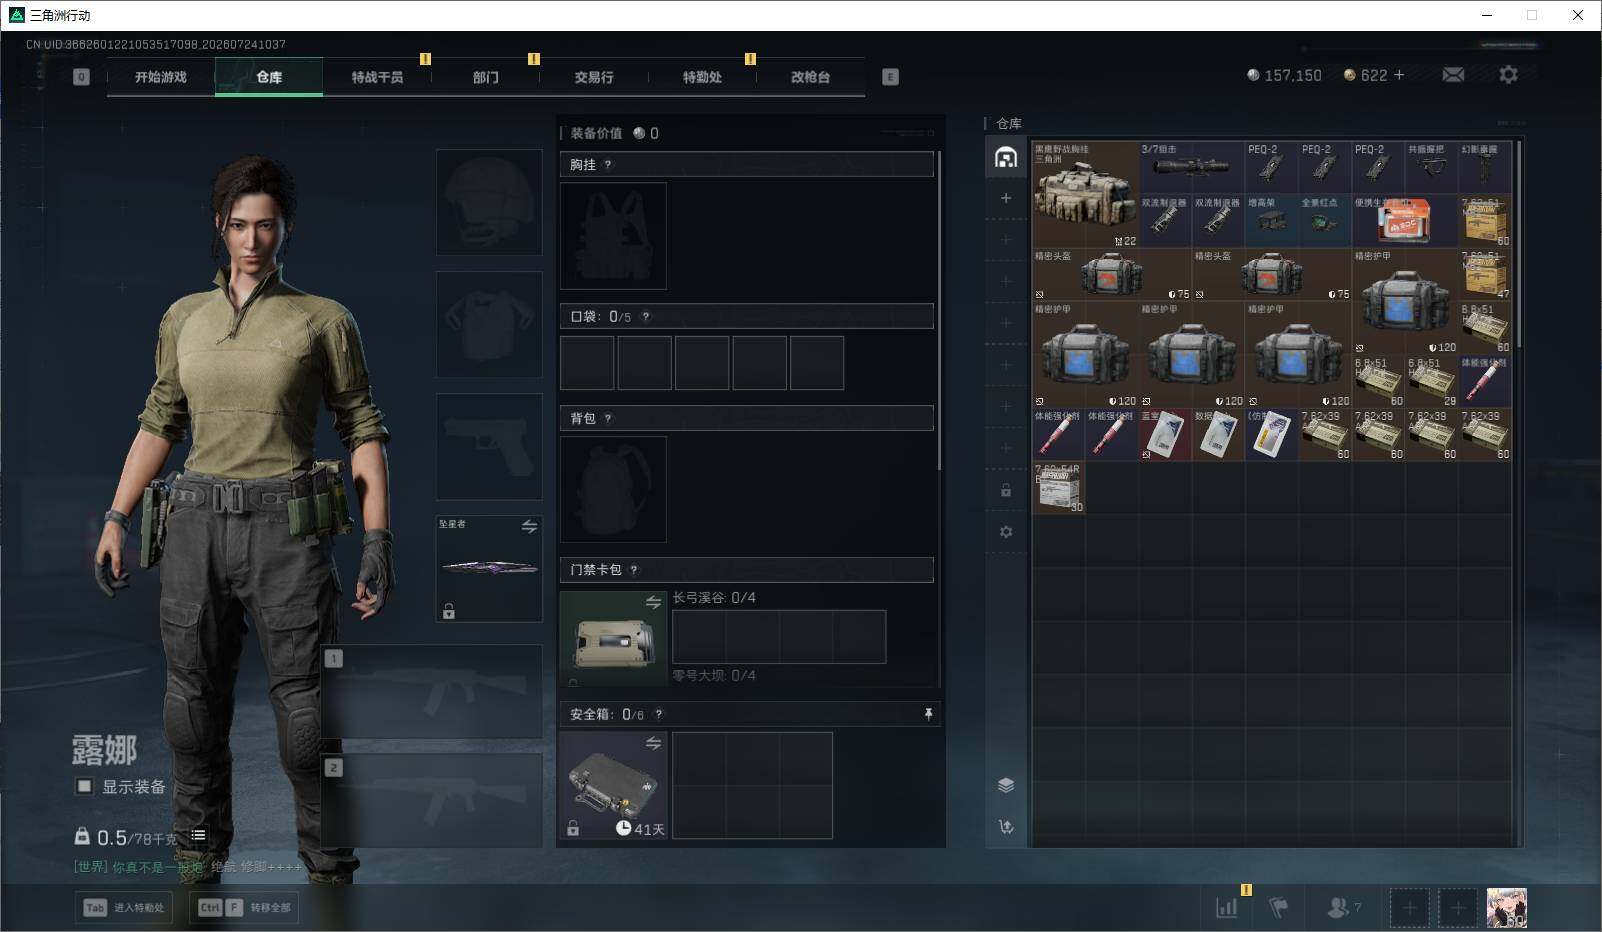Go to the 交易行 tab
The width and height of the screenshot is (1602, 932).
[594, 77]
